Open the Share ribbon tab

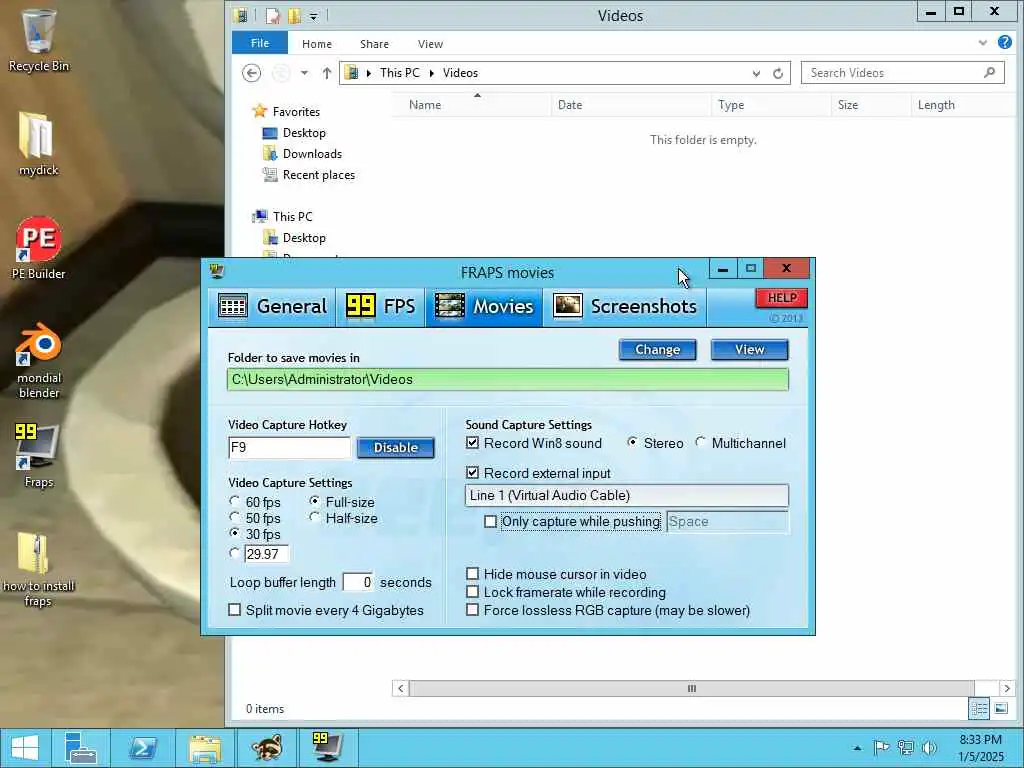(x=374, y=44)
